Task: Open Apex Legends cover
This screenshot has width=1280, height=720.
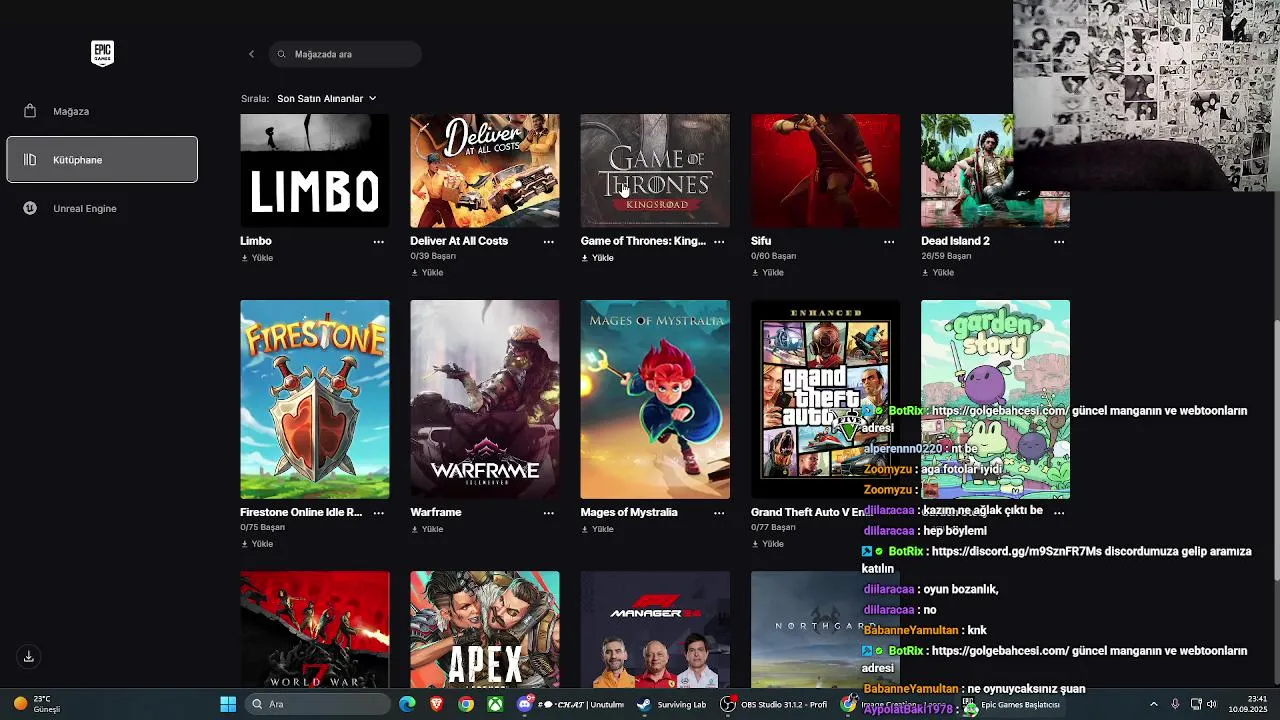Action: (x=485, y=629)
